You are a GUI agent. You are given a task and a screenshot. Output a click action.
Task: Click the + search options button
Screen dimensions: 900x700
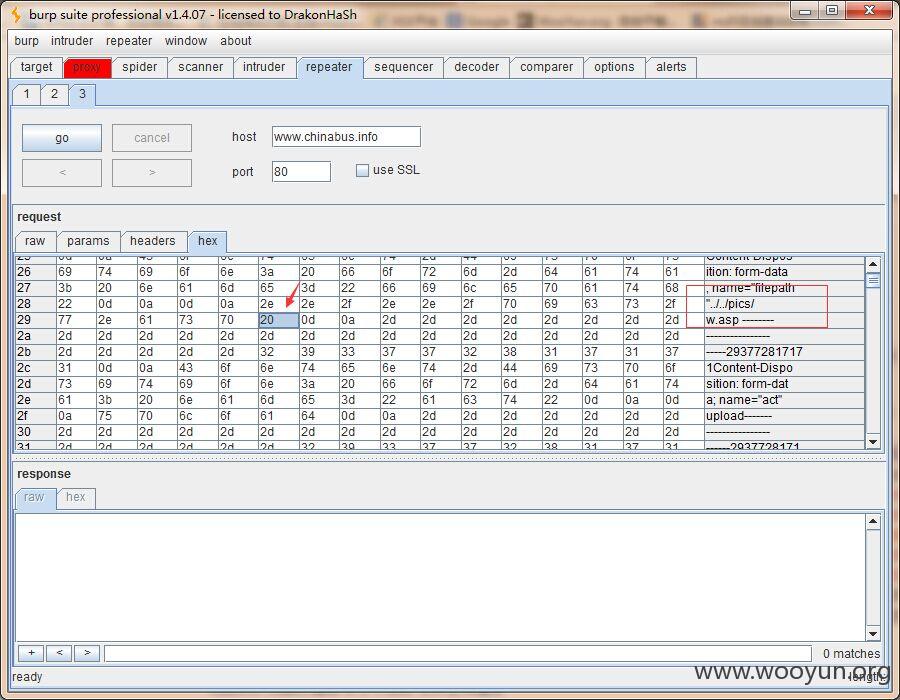tap(31, 653)
